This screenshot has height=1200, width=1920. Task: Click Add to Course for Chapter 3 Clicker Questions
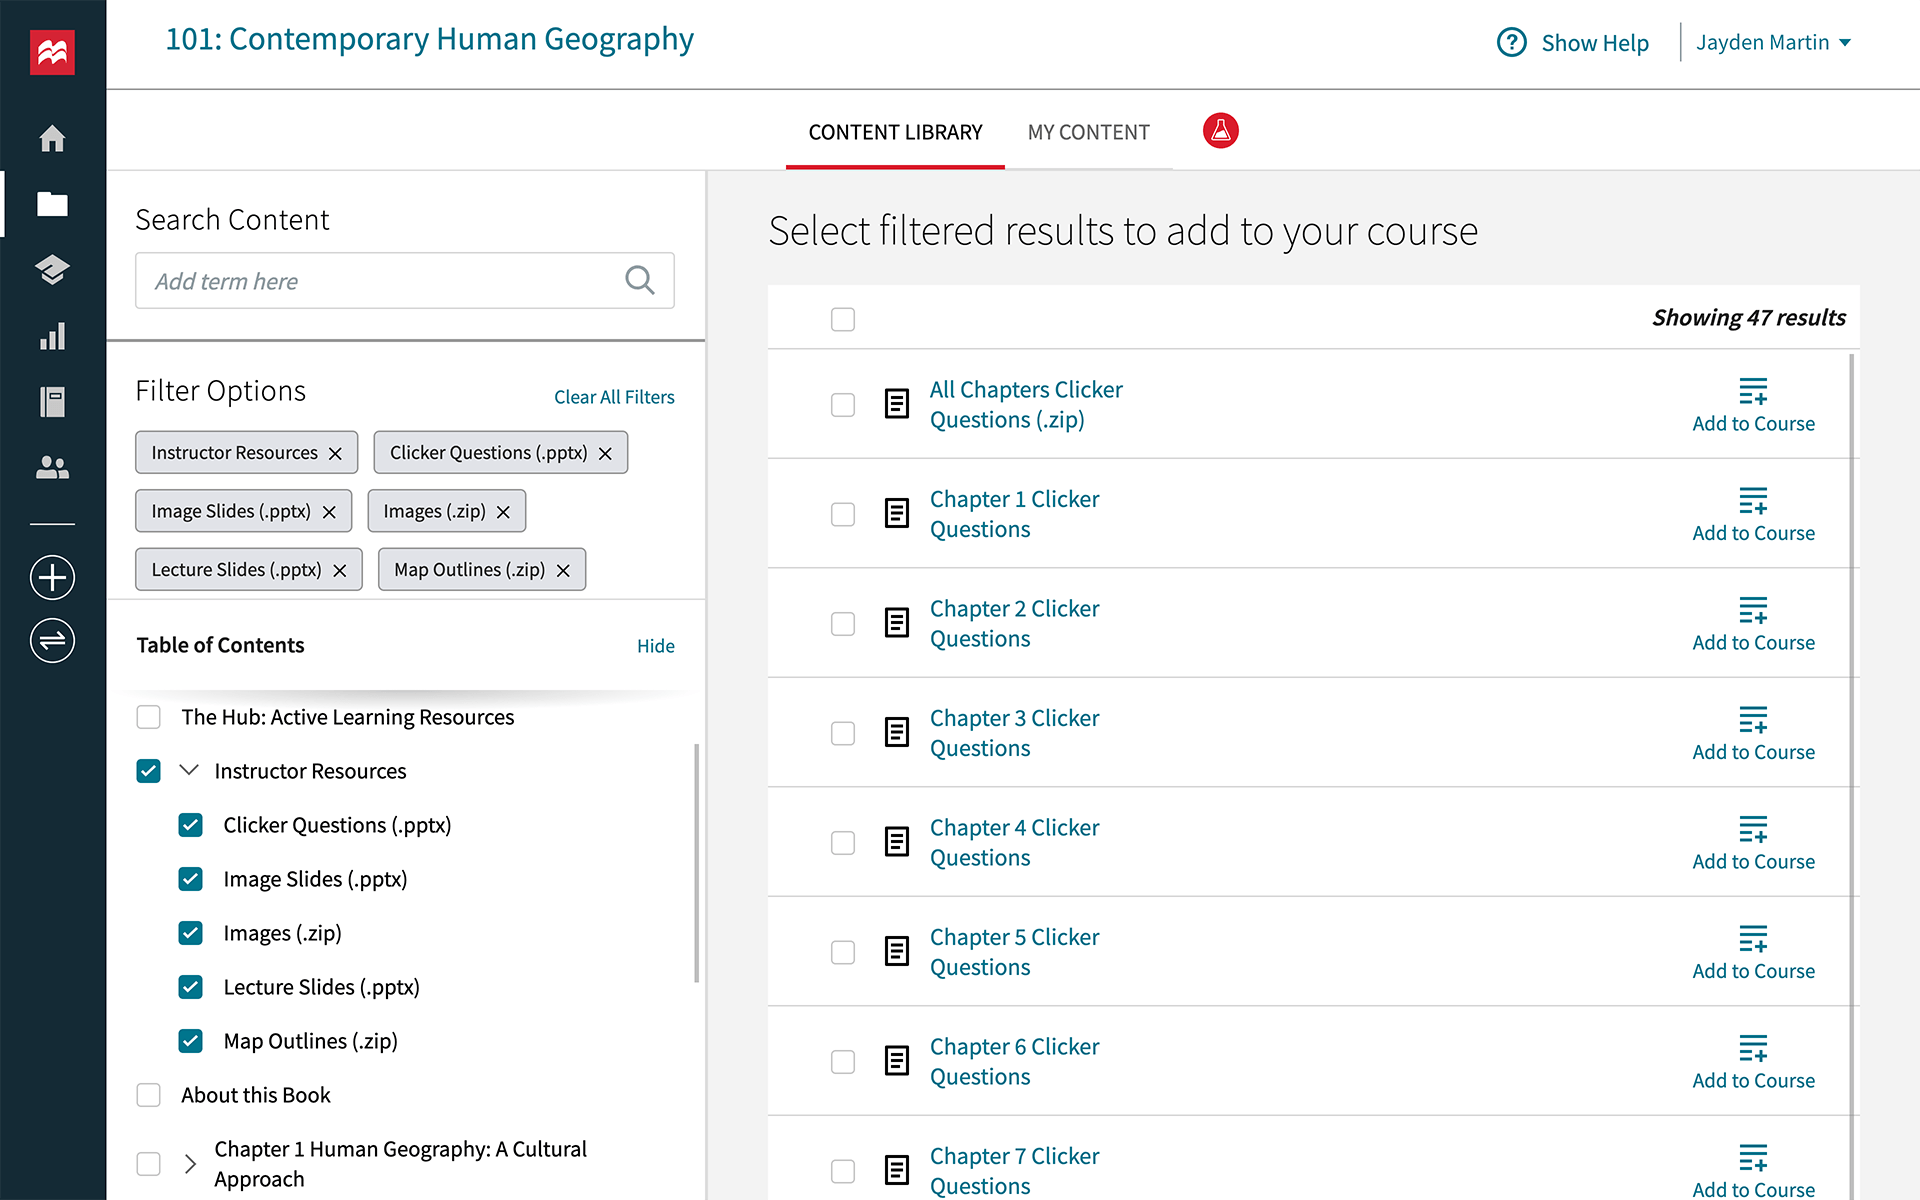click(x=1753, y=733)
